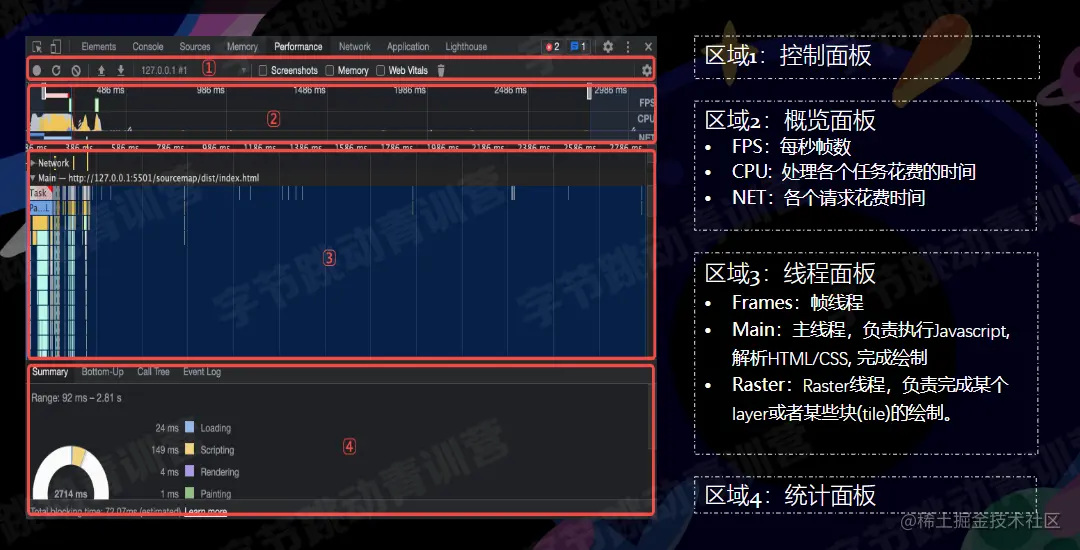Open Performance capture settings gear
Viewport: 1080px width, 550px height.
[x=646, y=70]
